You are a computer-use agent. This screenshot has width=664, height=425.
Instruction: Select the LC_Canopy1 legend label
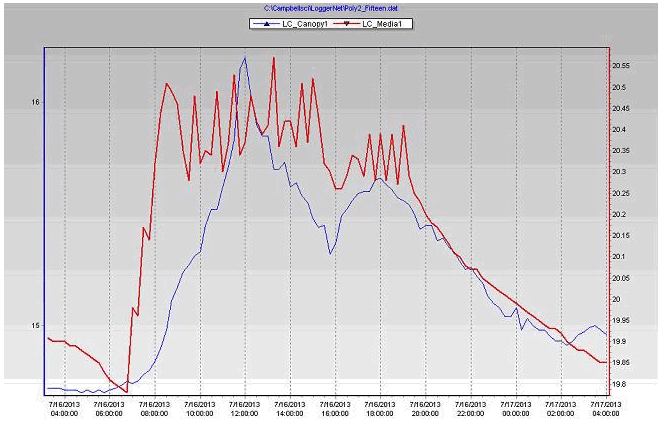[x=305, y=24]
